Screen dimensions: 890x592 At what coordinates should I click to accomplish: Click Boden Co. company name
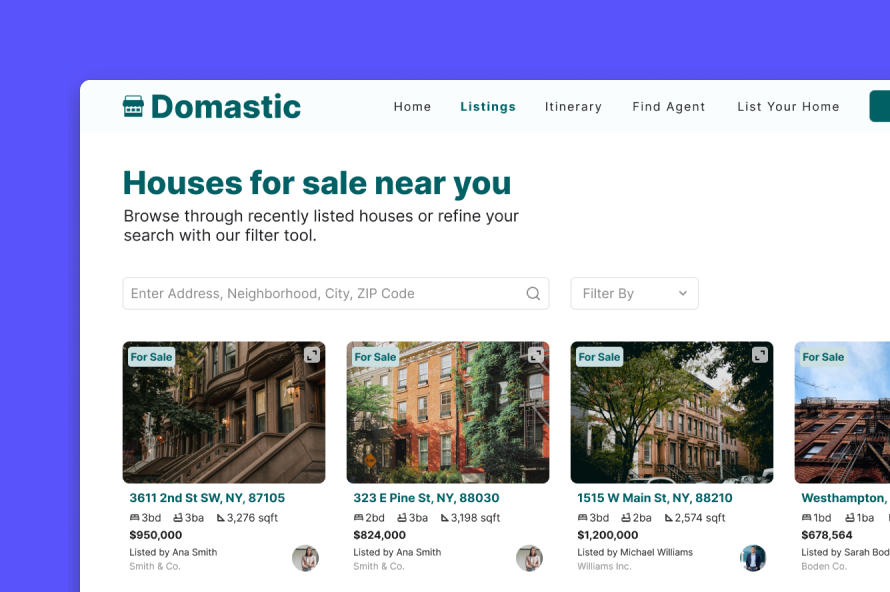[824, 566]
